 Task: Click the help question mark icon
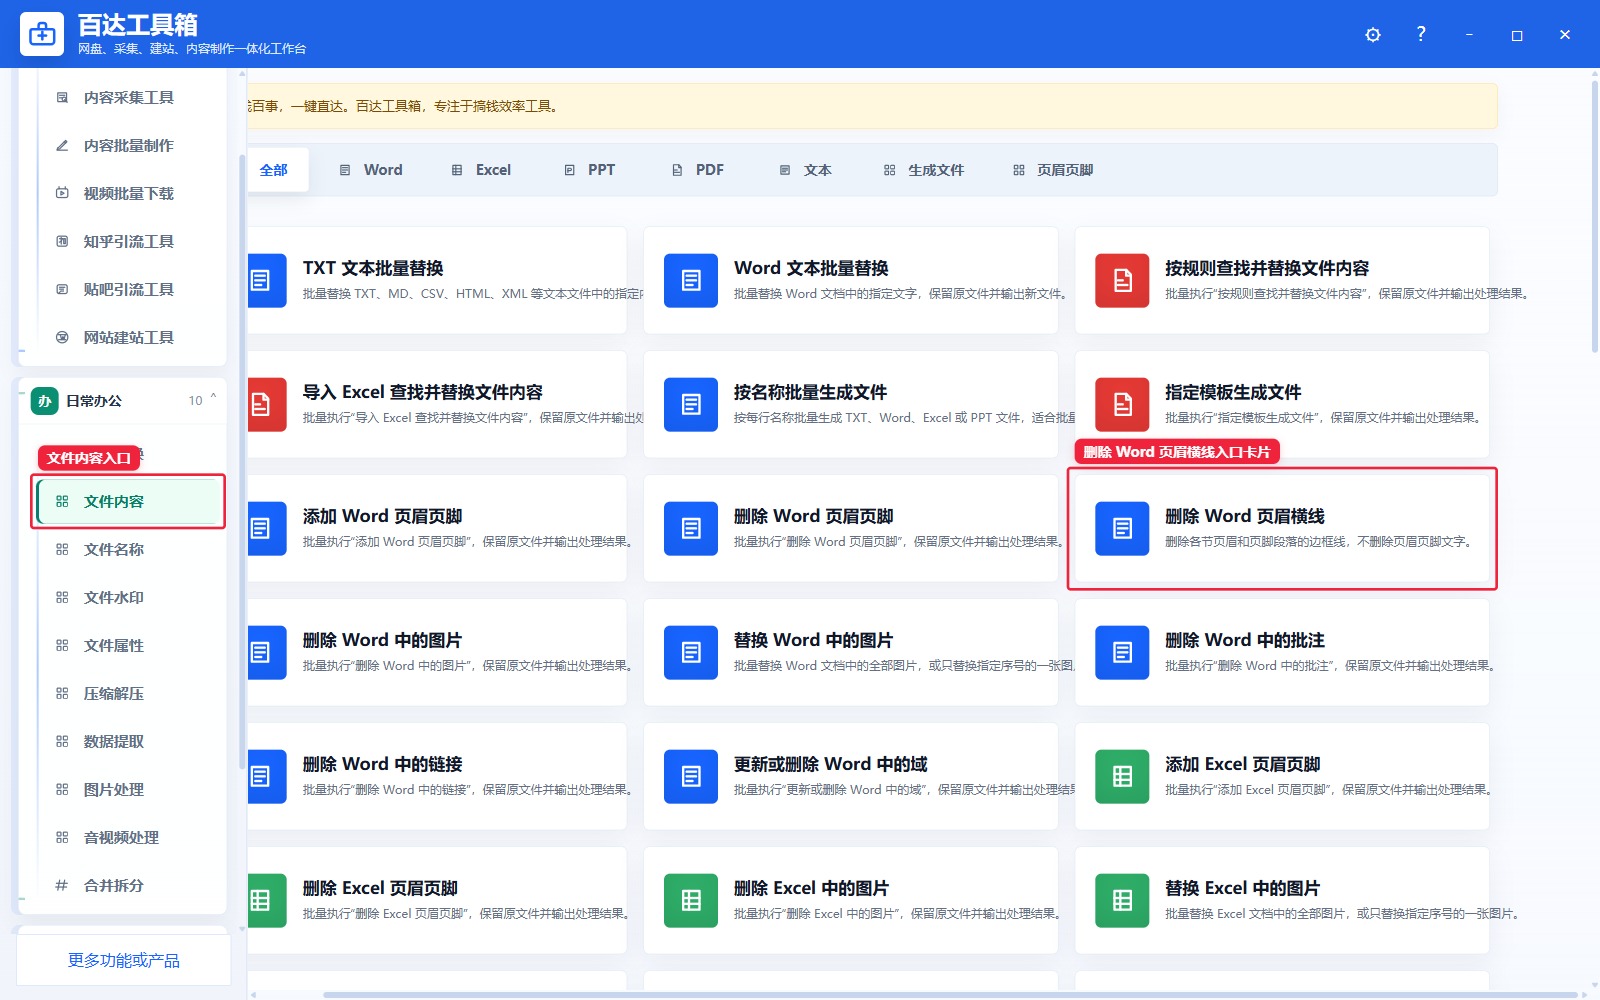click(x=1421, y=34)
